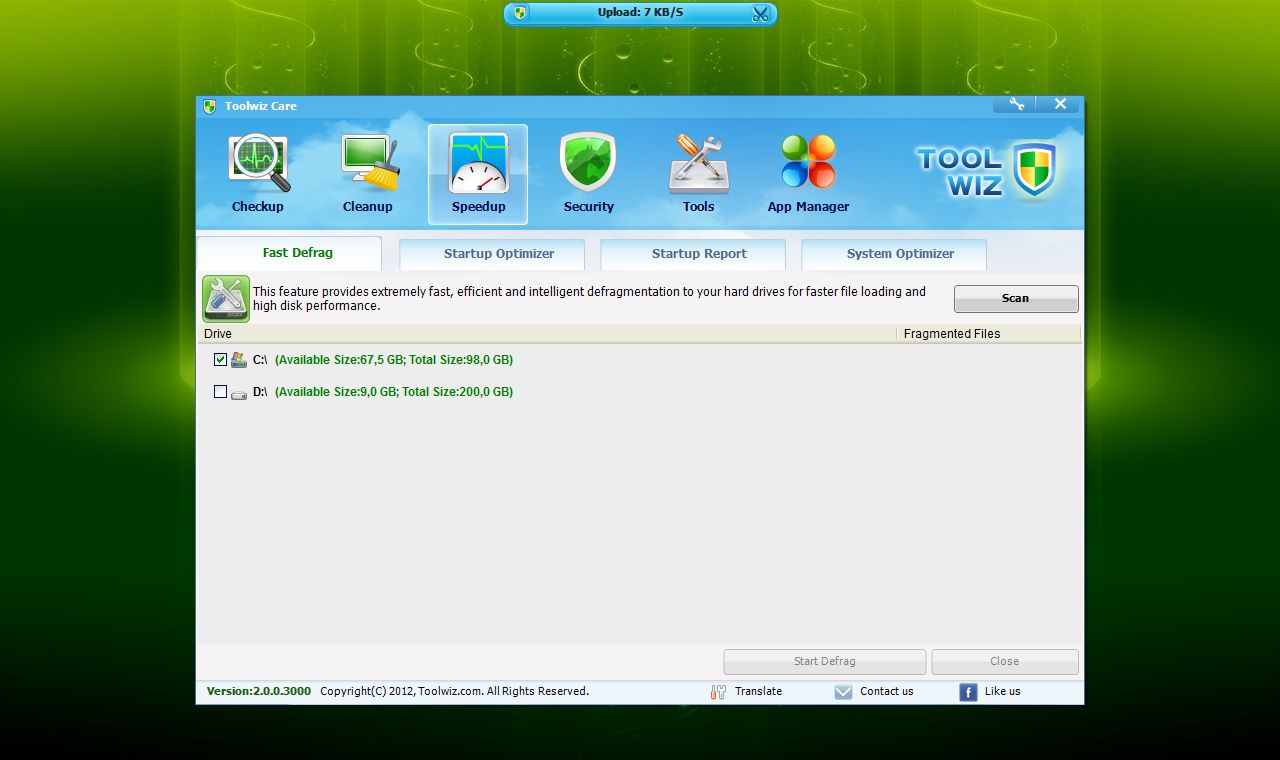This screenshot has height=760, width=1280.
Task: Click the shield icon in upload widget
Action: pyautogui.click(x=520, y=13)
